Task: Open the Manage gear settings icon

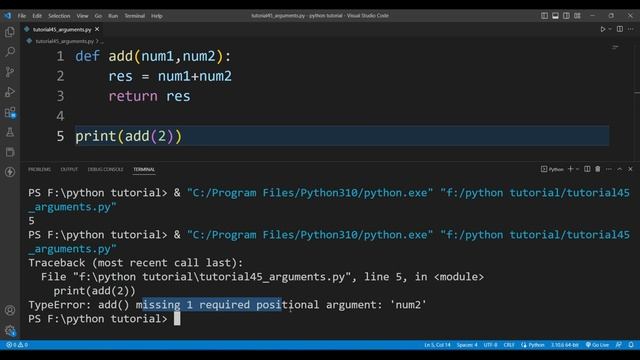Action: pyautogui.click(x=10, y=330)
